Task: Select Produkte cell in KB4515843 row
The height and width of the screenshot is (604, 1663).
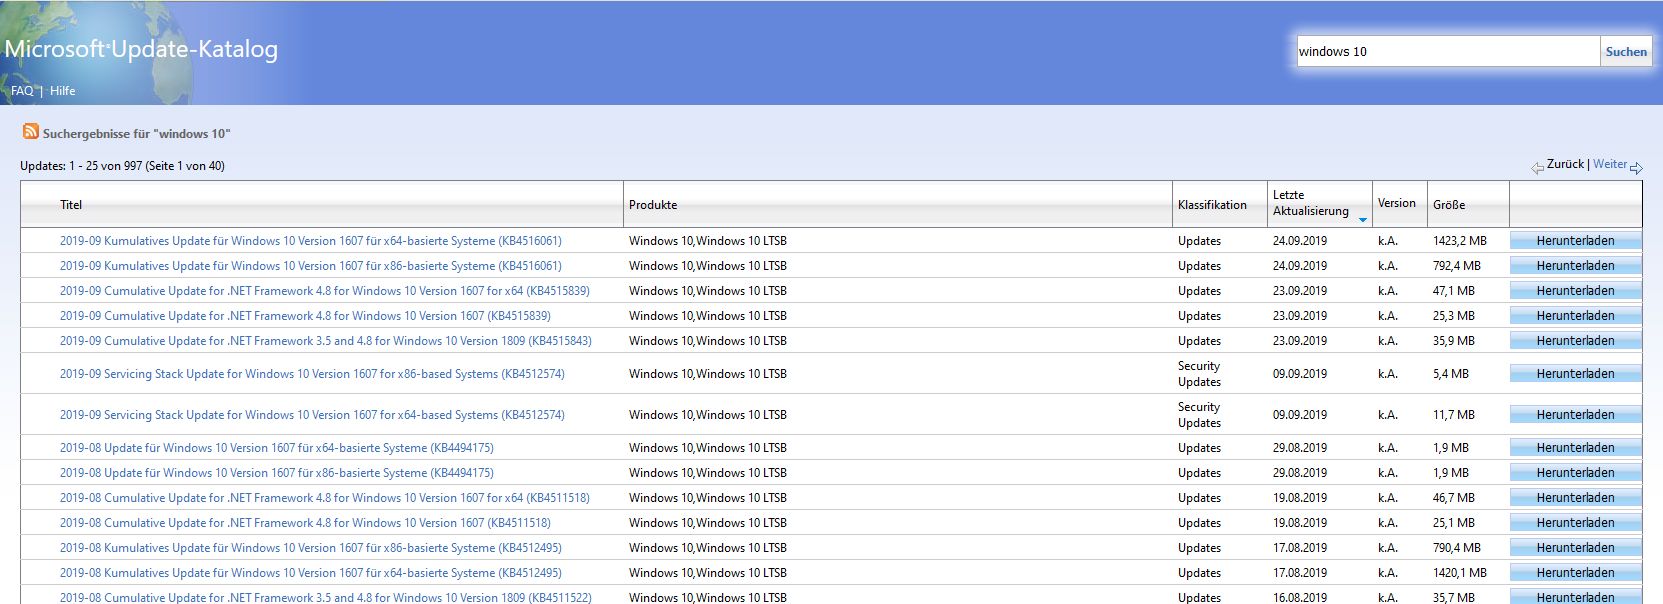Action: pos(708,341)
